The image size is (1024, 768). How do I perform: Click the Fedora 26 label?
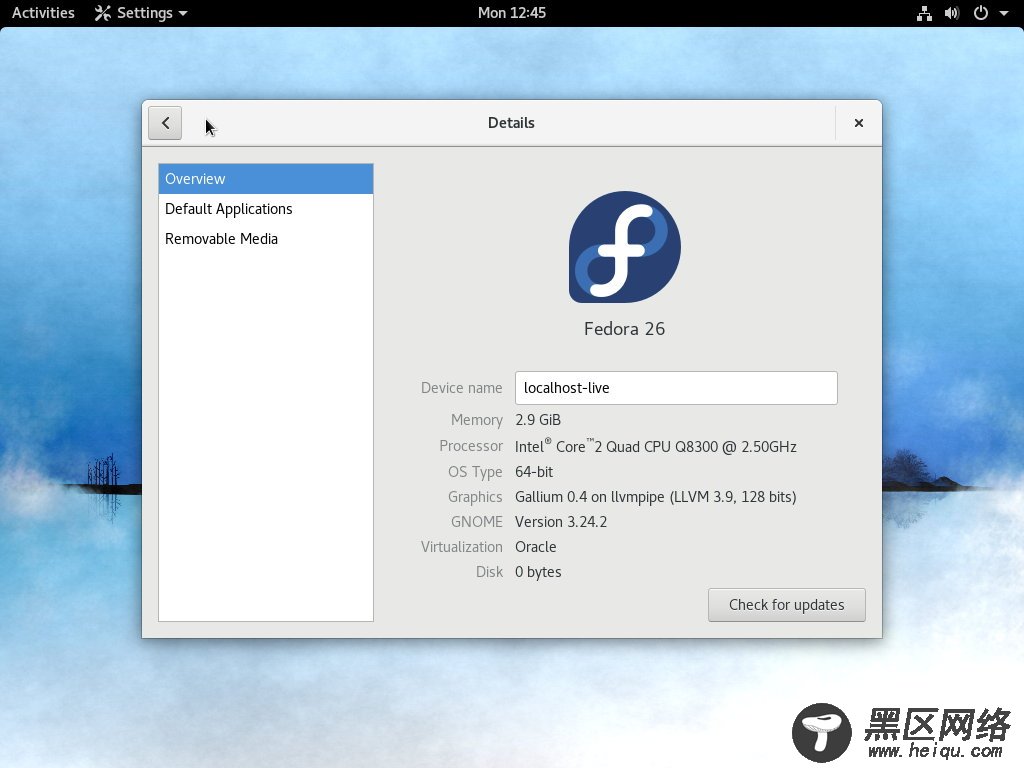[x=624, y=328]
